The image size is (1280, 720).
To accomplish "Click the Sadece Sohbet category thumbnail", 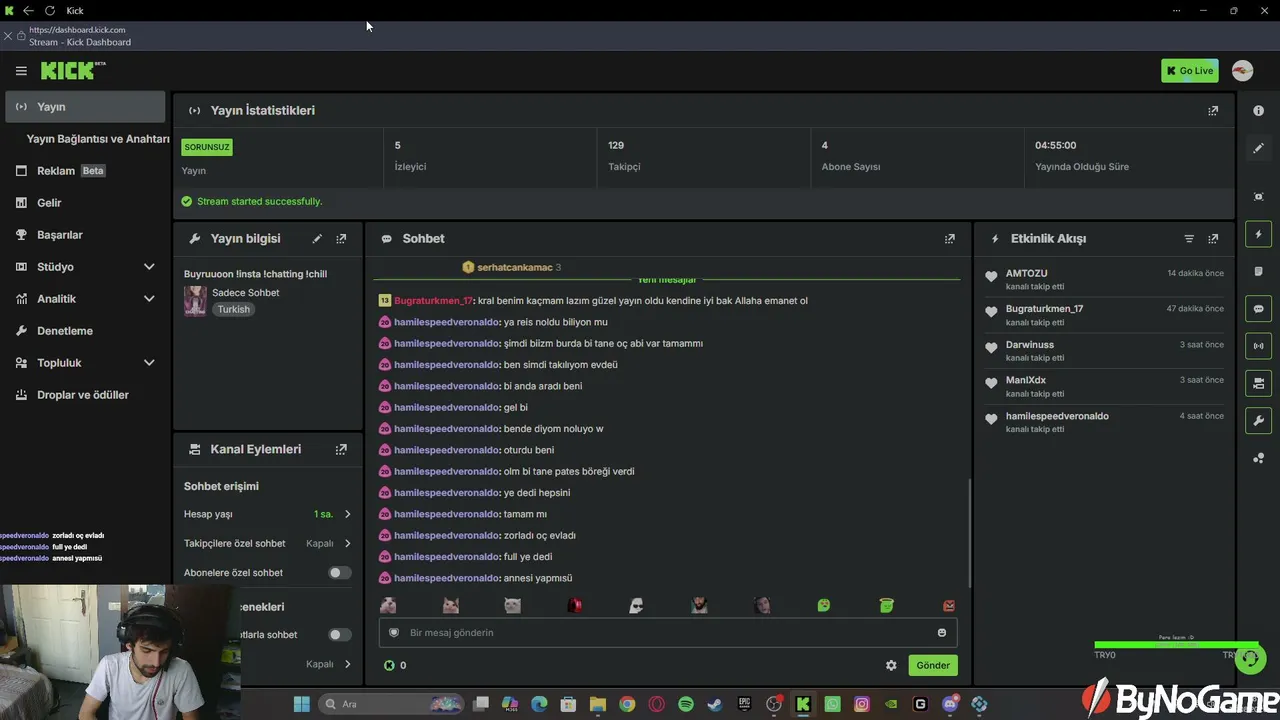I will point(195,301).
